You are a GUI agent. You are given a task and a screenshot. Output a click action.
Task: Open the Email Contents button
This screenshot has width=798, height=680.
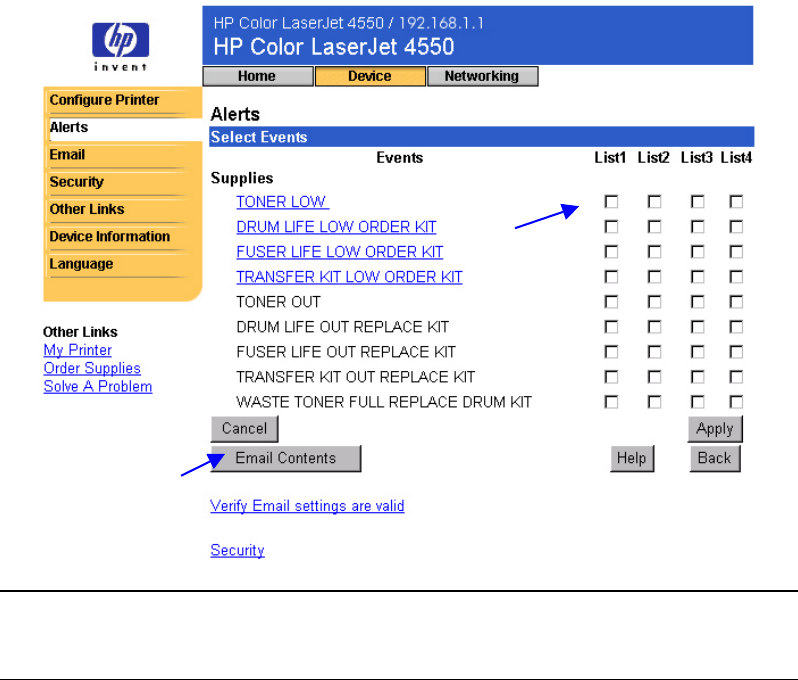(x=286, y=458)
